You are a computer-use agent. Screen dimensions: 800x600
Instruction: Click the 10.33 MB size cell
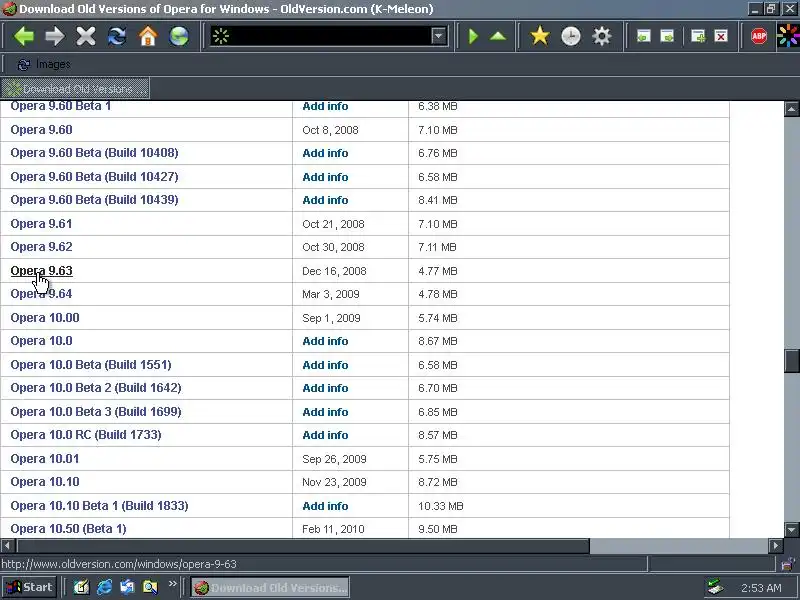(x=440, y=506)
